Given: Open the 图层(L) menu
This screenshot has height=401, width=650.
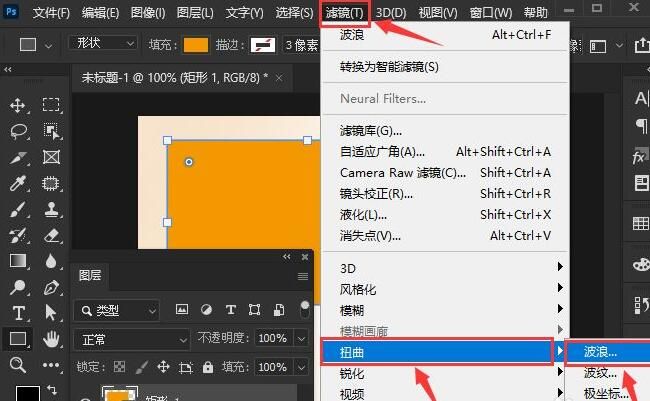Looking at the screenshot, I should pos(195,12).
